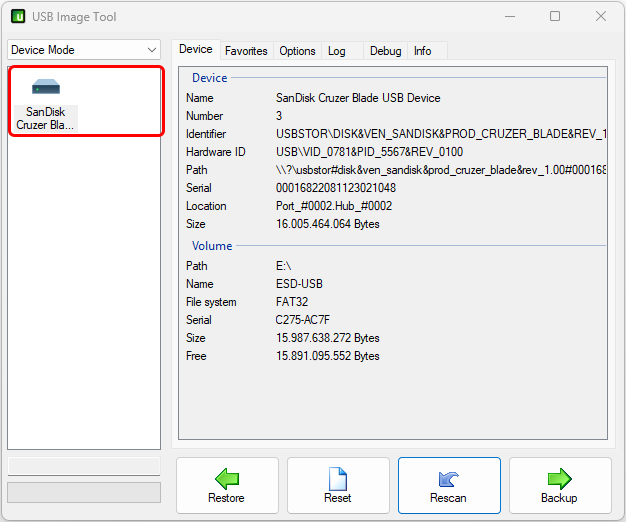Click the Identifier value starting with USBSTOR\DISK
This screenshot has height=522, width=626.
pyautogui.click(x=441, y=134)
